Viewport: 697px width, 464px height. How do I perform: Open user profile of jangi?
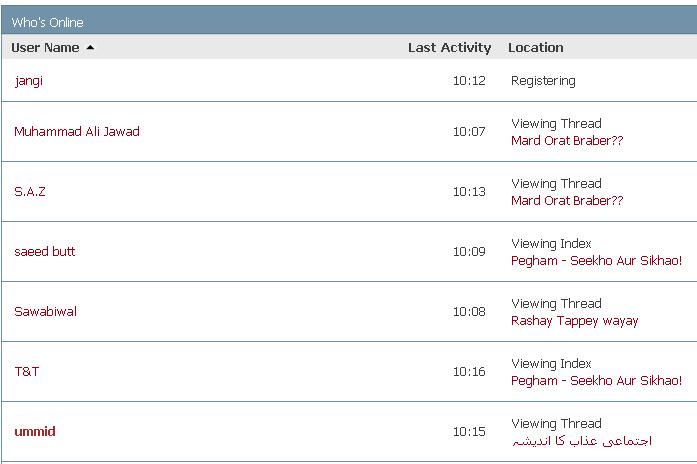point(29,81)
